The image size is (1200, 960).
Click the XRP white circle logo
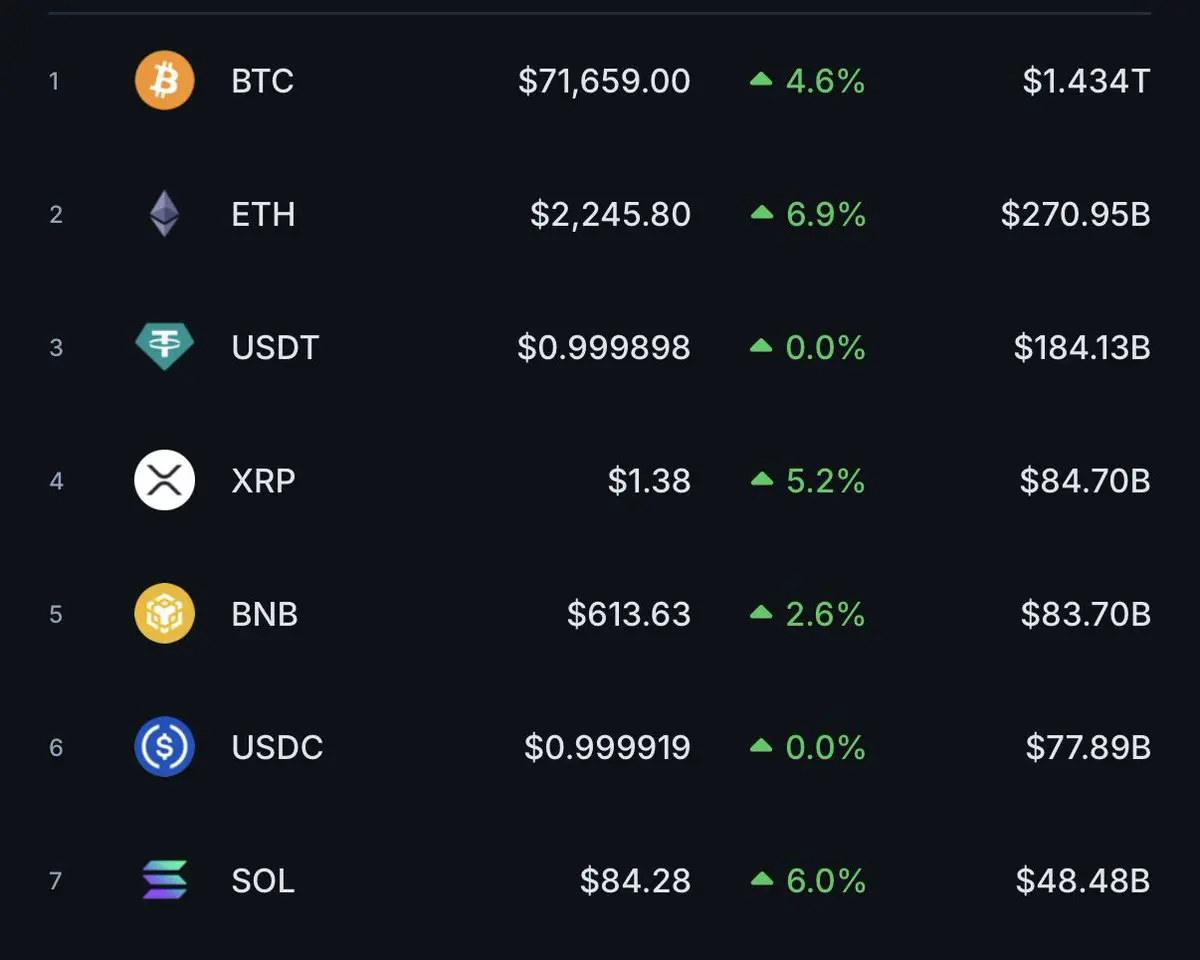pyautogui.click(x=164, y=481)
